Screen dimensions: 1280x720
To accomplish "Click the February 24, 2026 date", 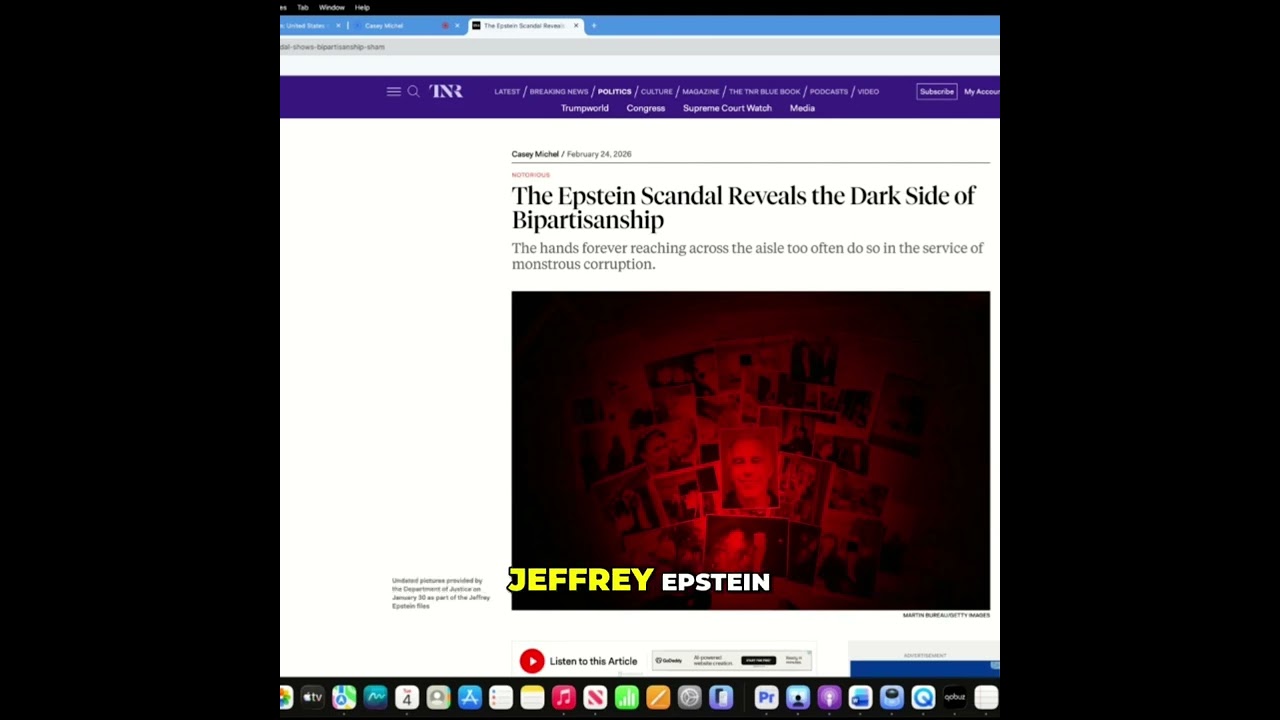I will 599,154.
